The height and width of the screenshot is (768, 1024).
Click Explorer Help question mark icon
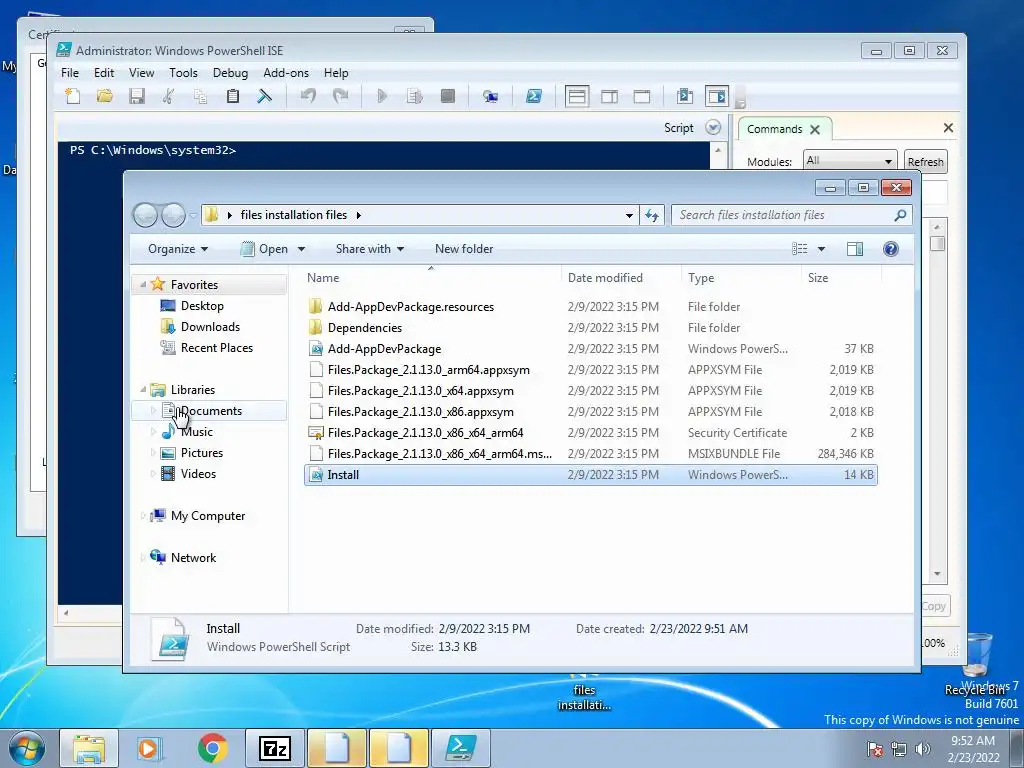pyautogui.click(x=891, y=249)
